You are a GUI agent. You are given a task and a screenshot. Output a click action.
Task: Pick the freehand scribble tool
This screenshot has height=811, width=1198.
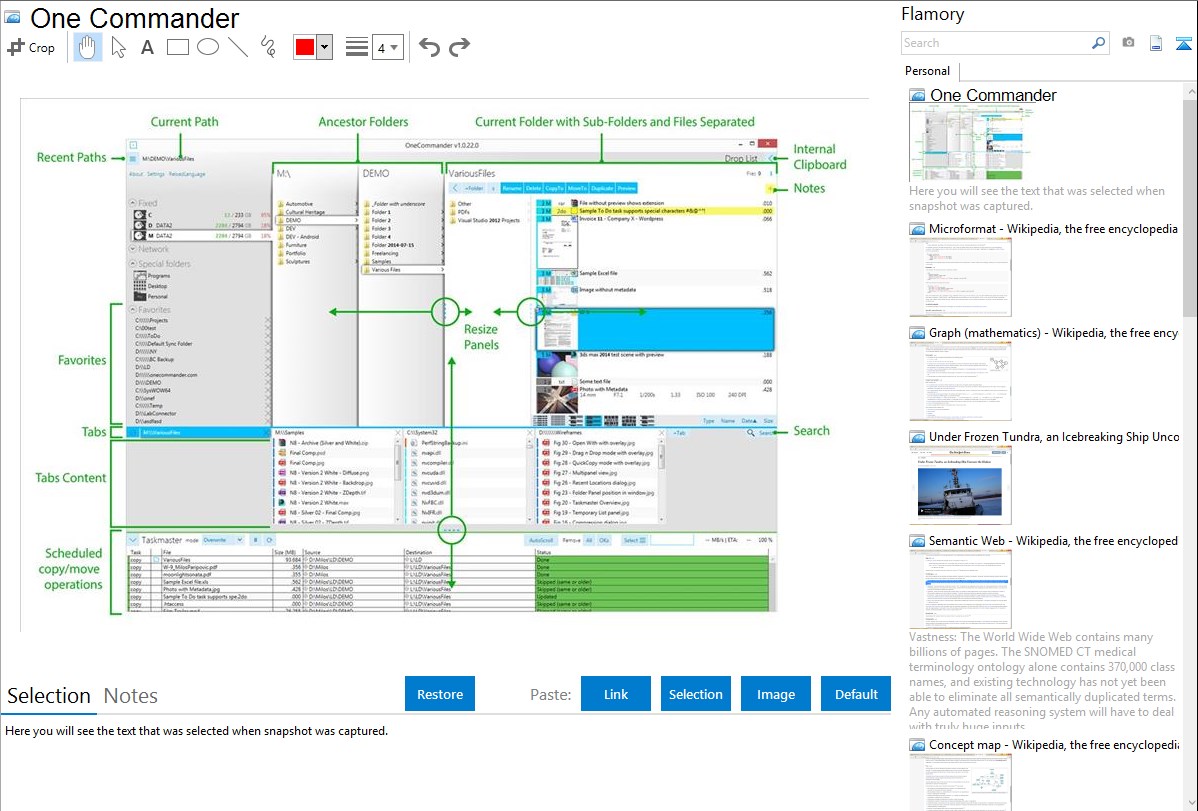(x=268, y=47)
